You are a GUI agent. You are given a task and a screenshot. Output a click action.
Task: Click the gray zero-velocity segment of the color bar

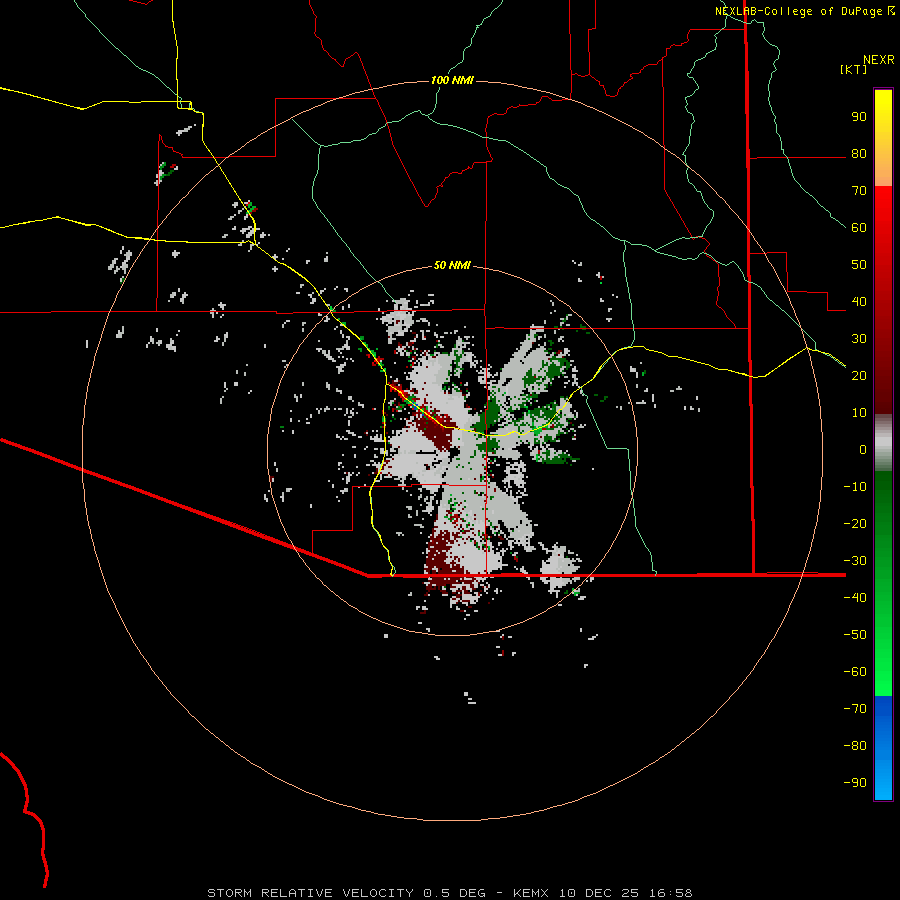click(883, 443)
